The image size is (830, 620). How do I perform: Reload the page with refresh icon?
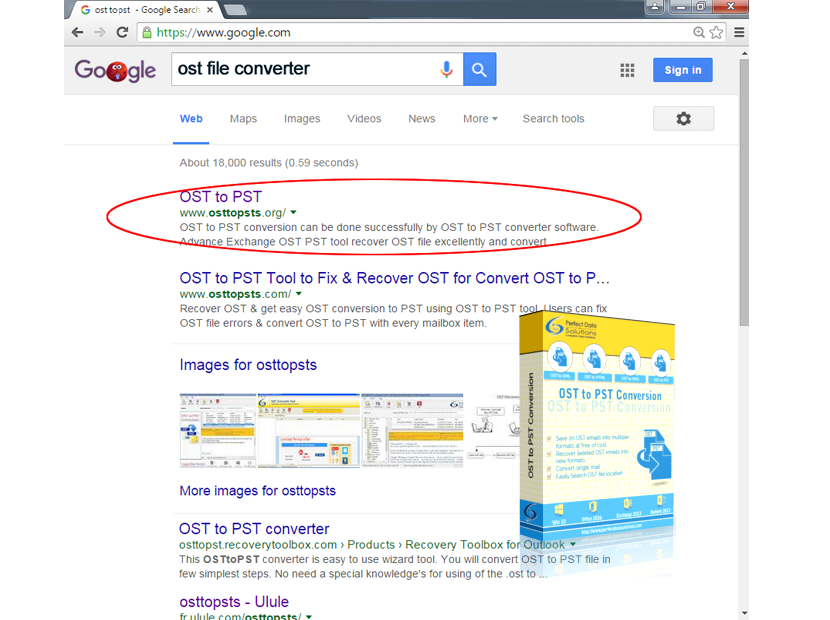(122, 32)
